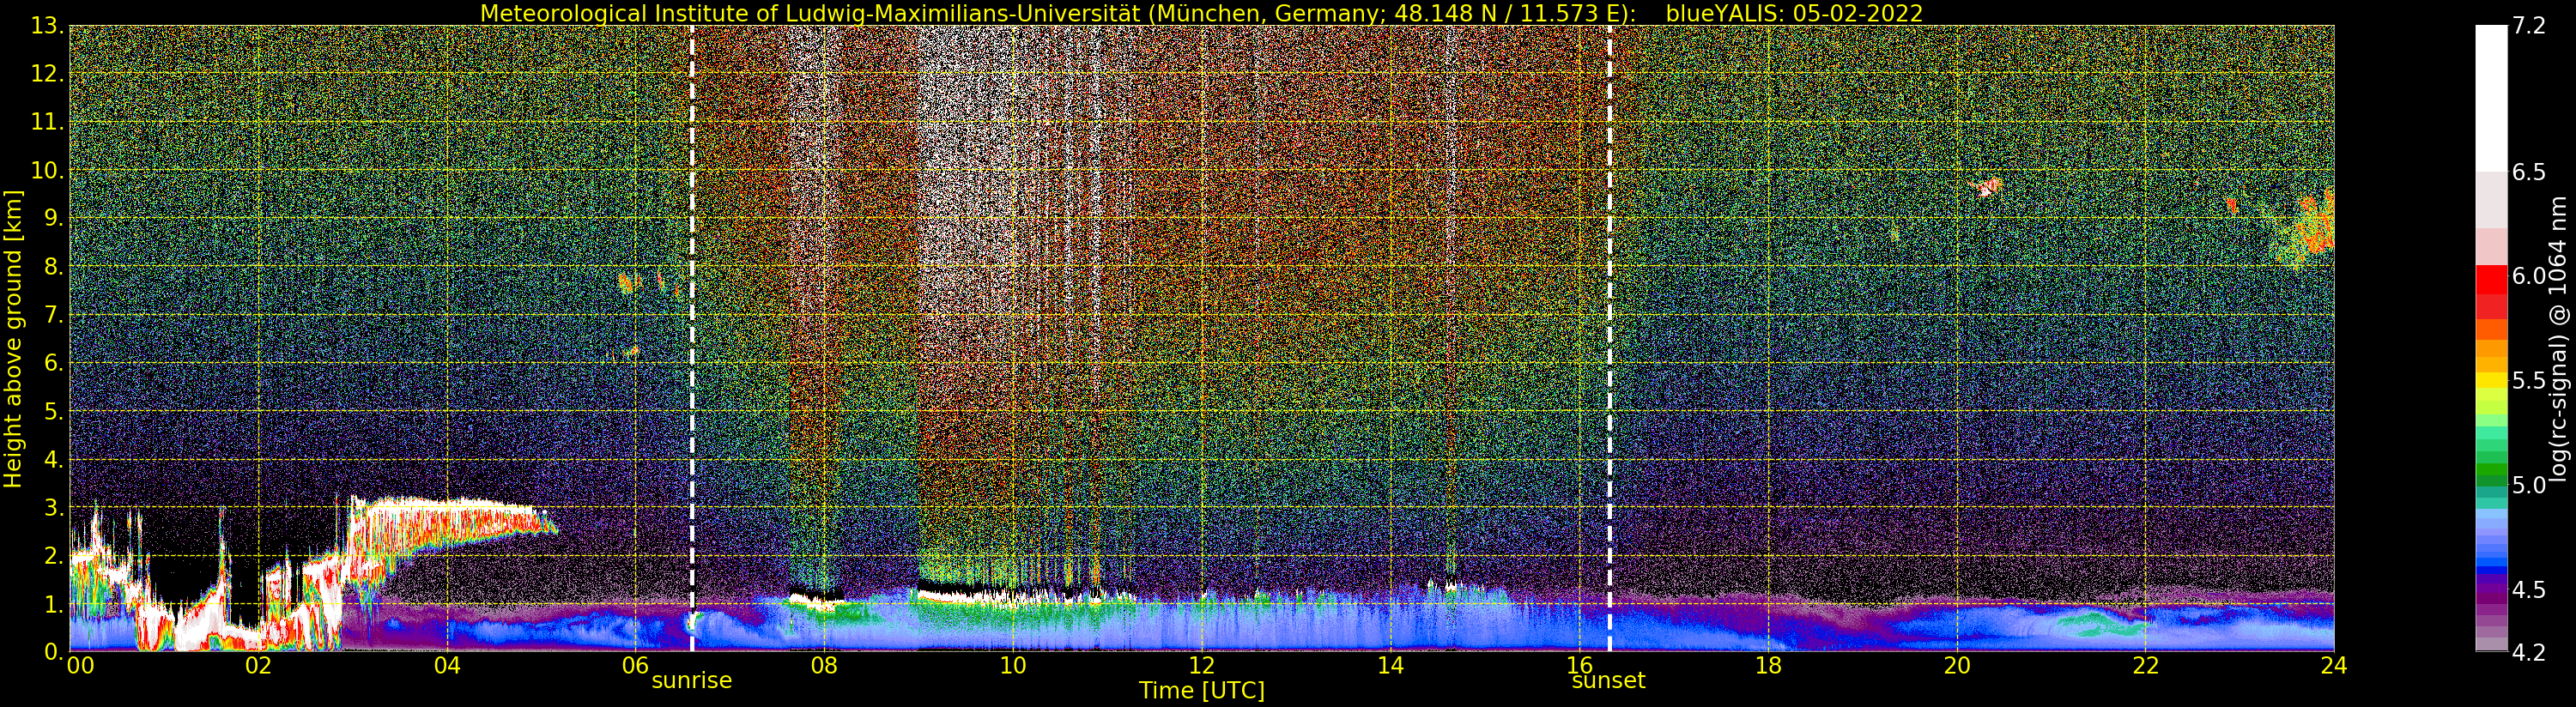
Task: Click the small cloud echo near 8 km at 06 UTC
Action: (x=630, y=282)
